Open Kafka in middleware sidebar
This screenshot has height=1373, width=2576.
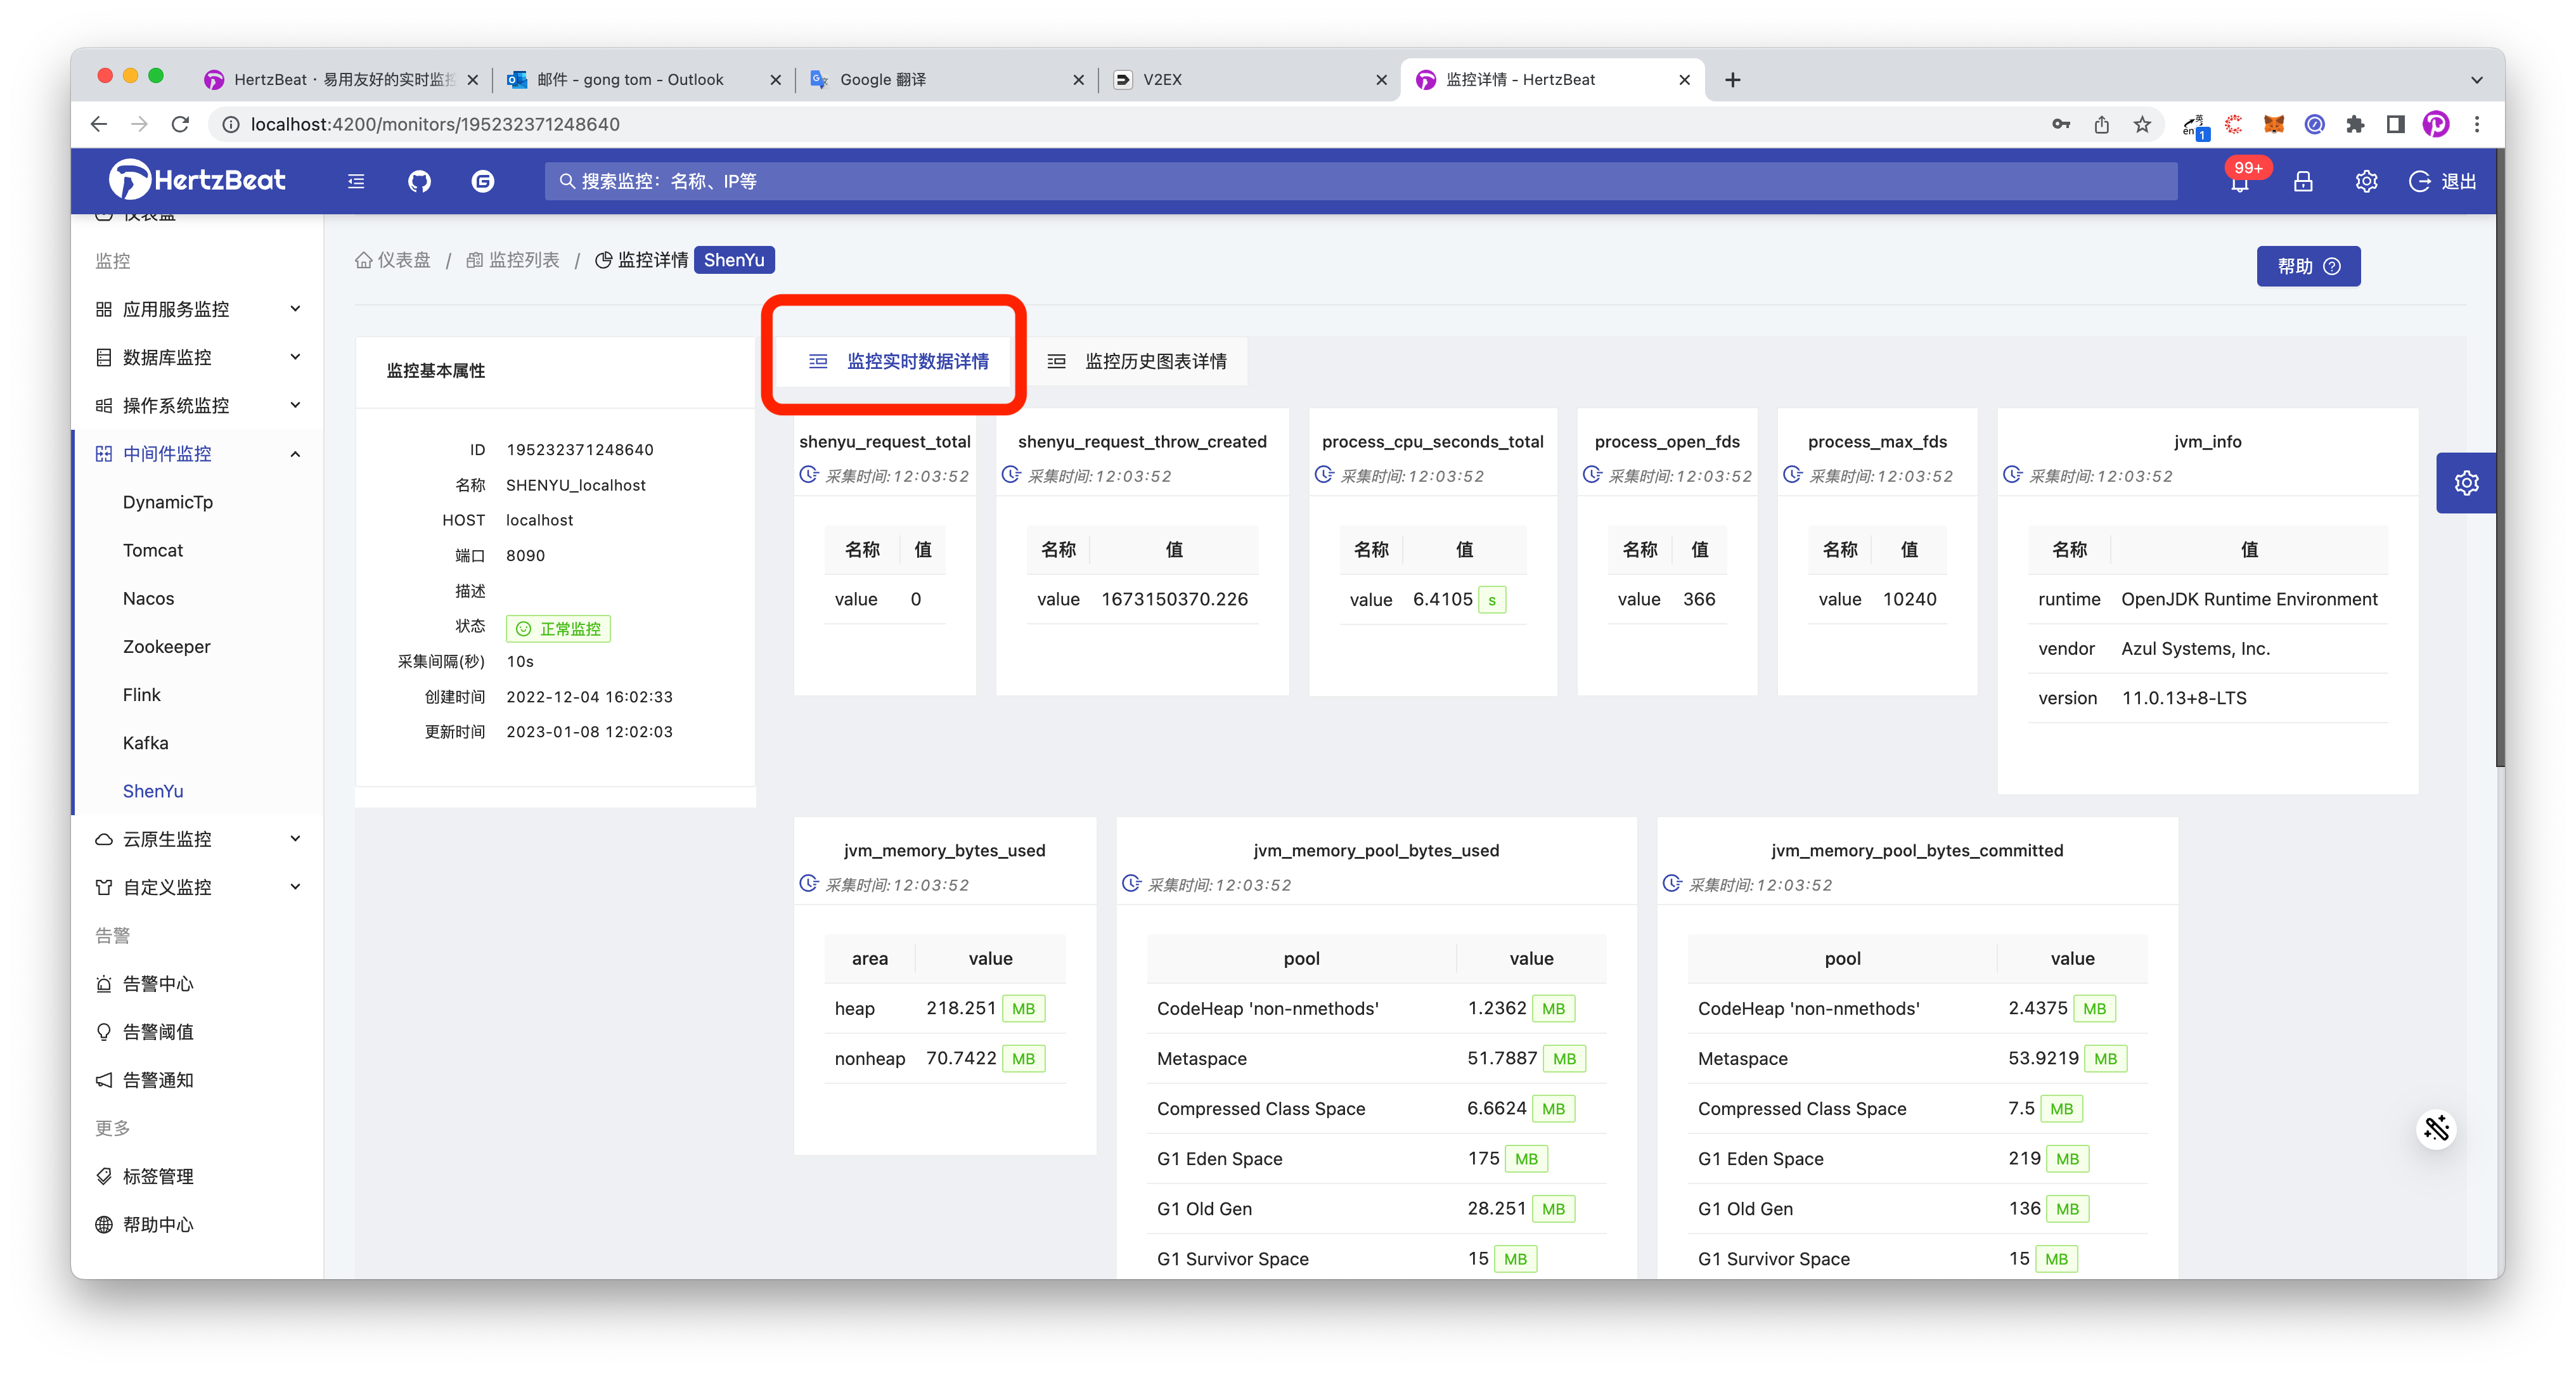(146, 743)
